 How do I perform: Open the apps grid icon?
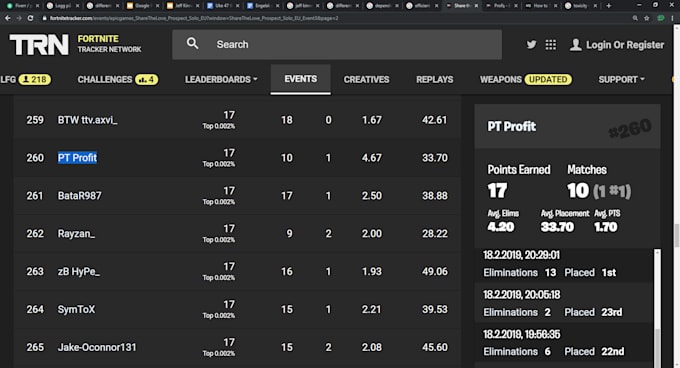[x=550, y=45]
